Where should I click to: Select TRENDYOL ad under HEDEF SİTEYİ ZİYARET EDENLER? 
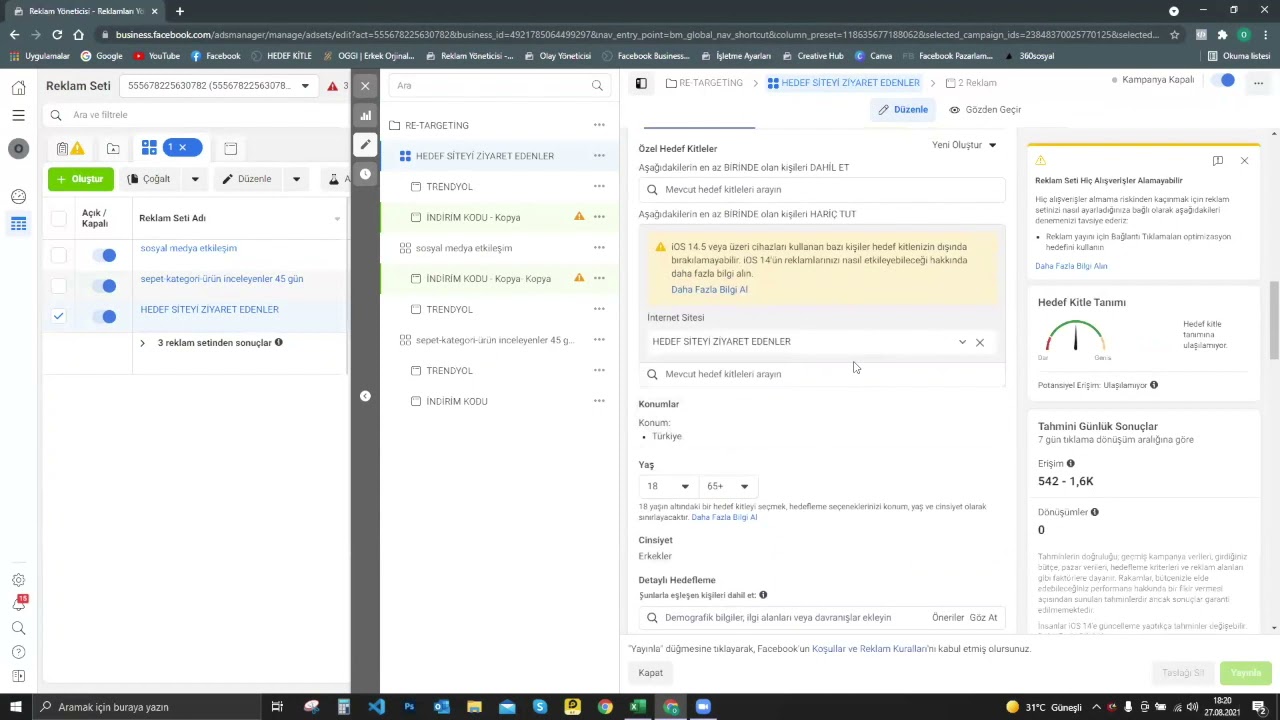(x=449, y=187)
